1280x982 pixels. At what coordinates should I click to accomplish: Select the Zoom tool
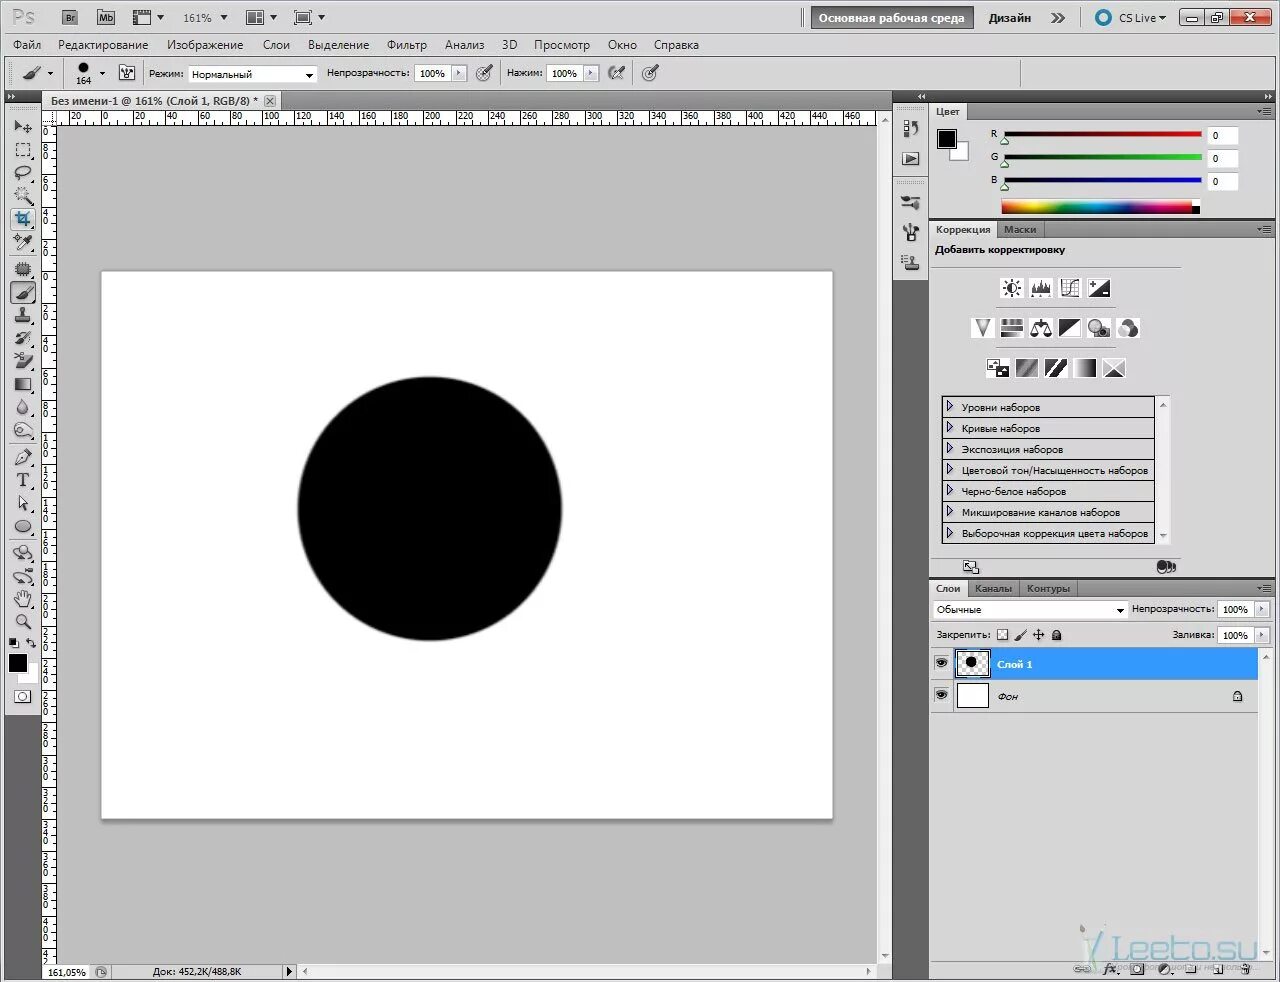[23, 622]
